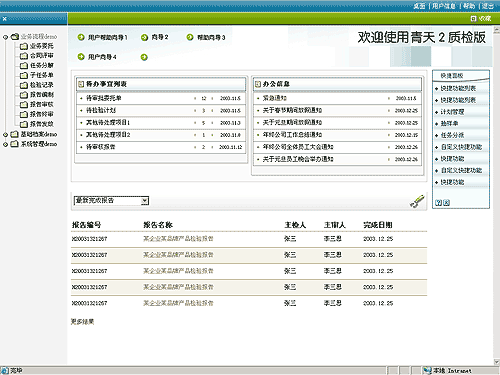The image size is (500, 375).
Task: Click the green arrow icon for 用户帮助向导1
Action: (81, 37)
